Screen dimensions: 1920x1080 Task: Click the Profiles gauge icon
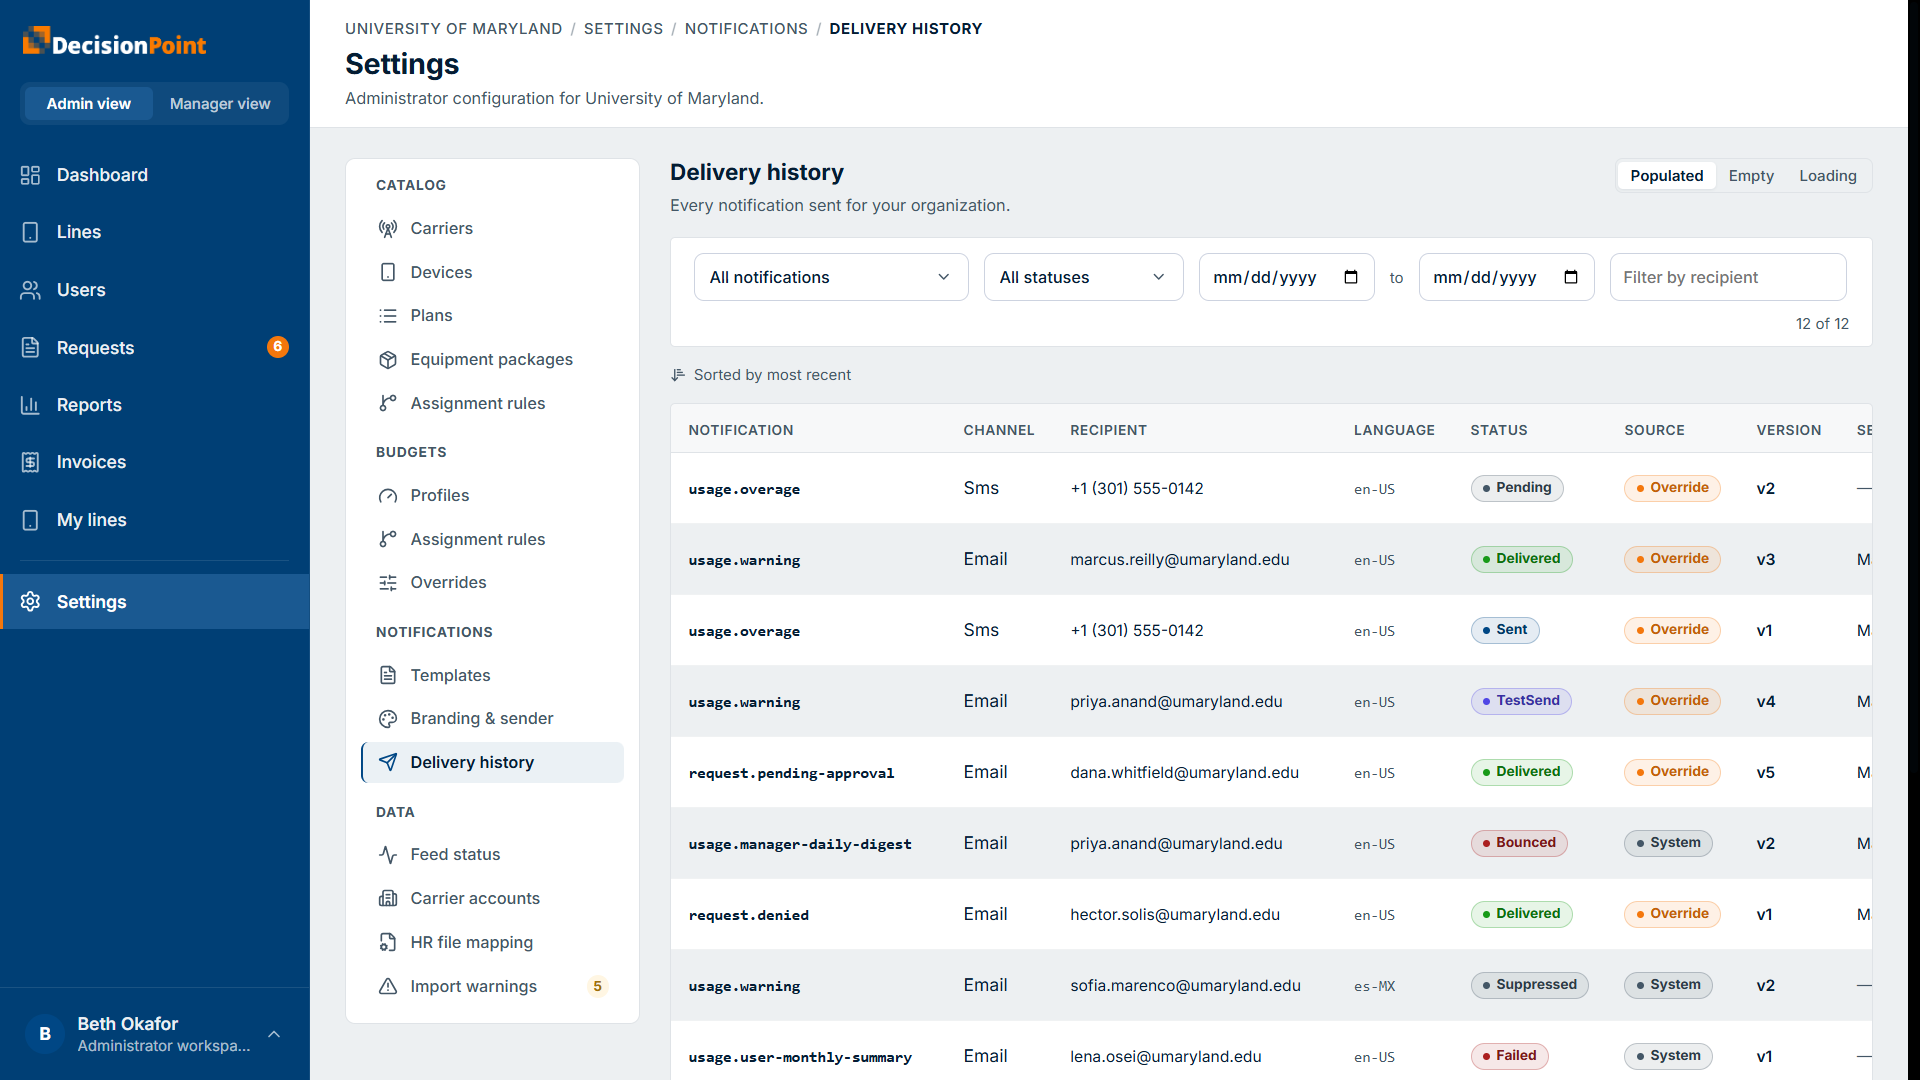pyautogui.click(x=388, y=495)
